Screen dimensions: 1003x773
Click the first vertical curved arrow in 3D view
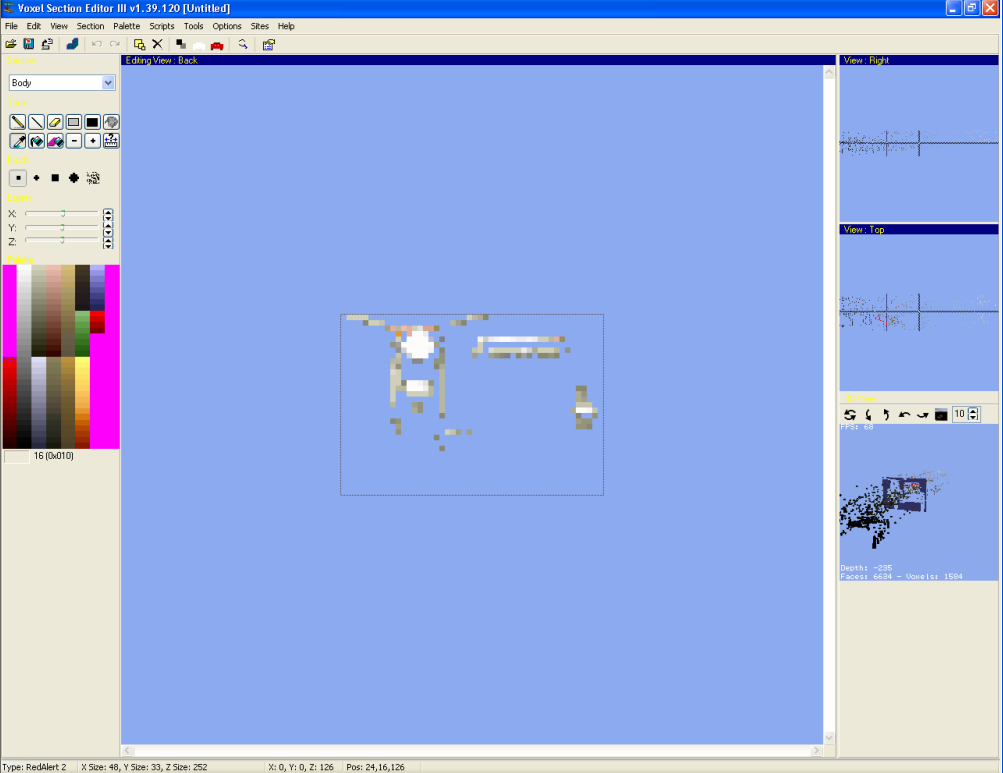click(868, 415)
